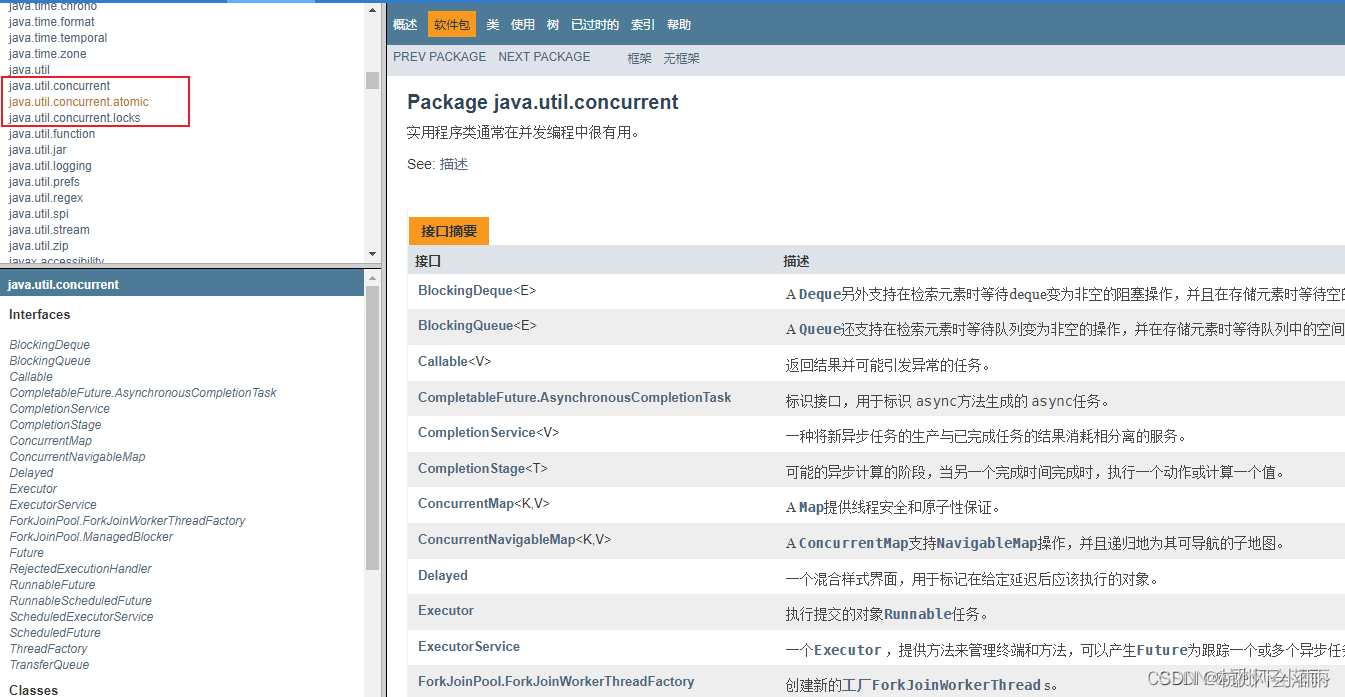1345x697 pixels.
Task: Open ConcurrentNavigableMap<K,V> in interface table
Action: coord(514,540)
